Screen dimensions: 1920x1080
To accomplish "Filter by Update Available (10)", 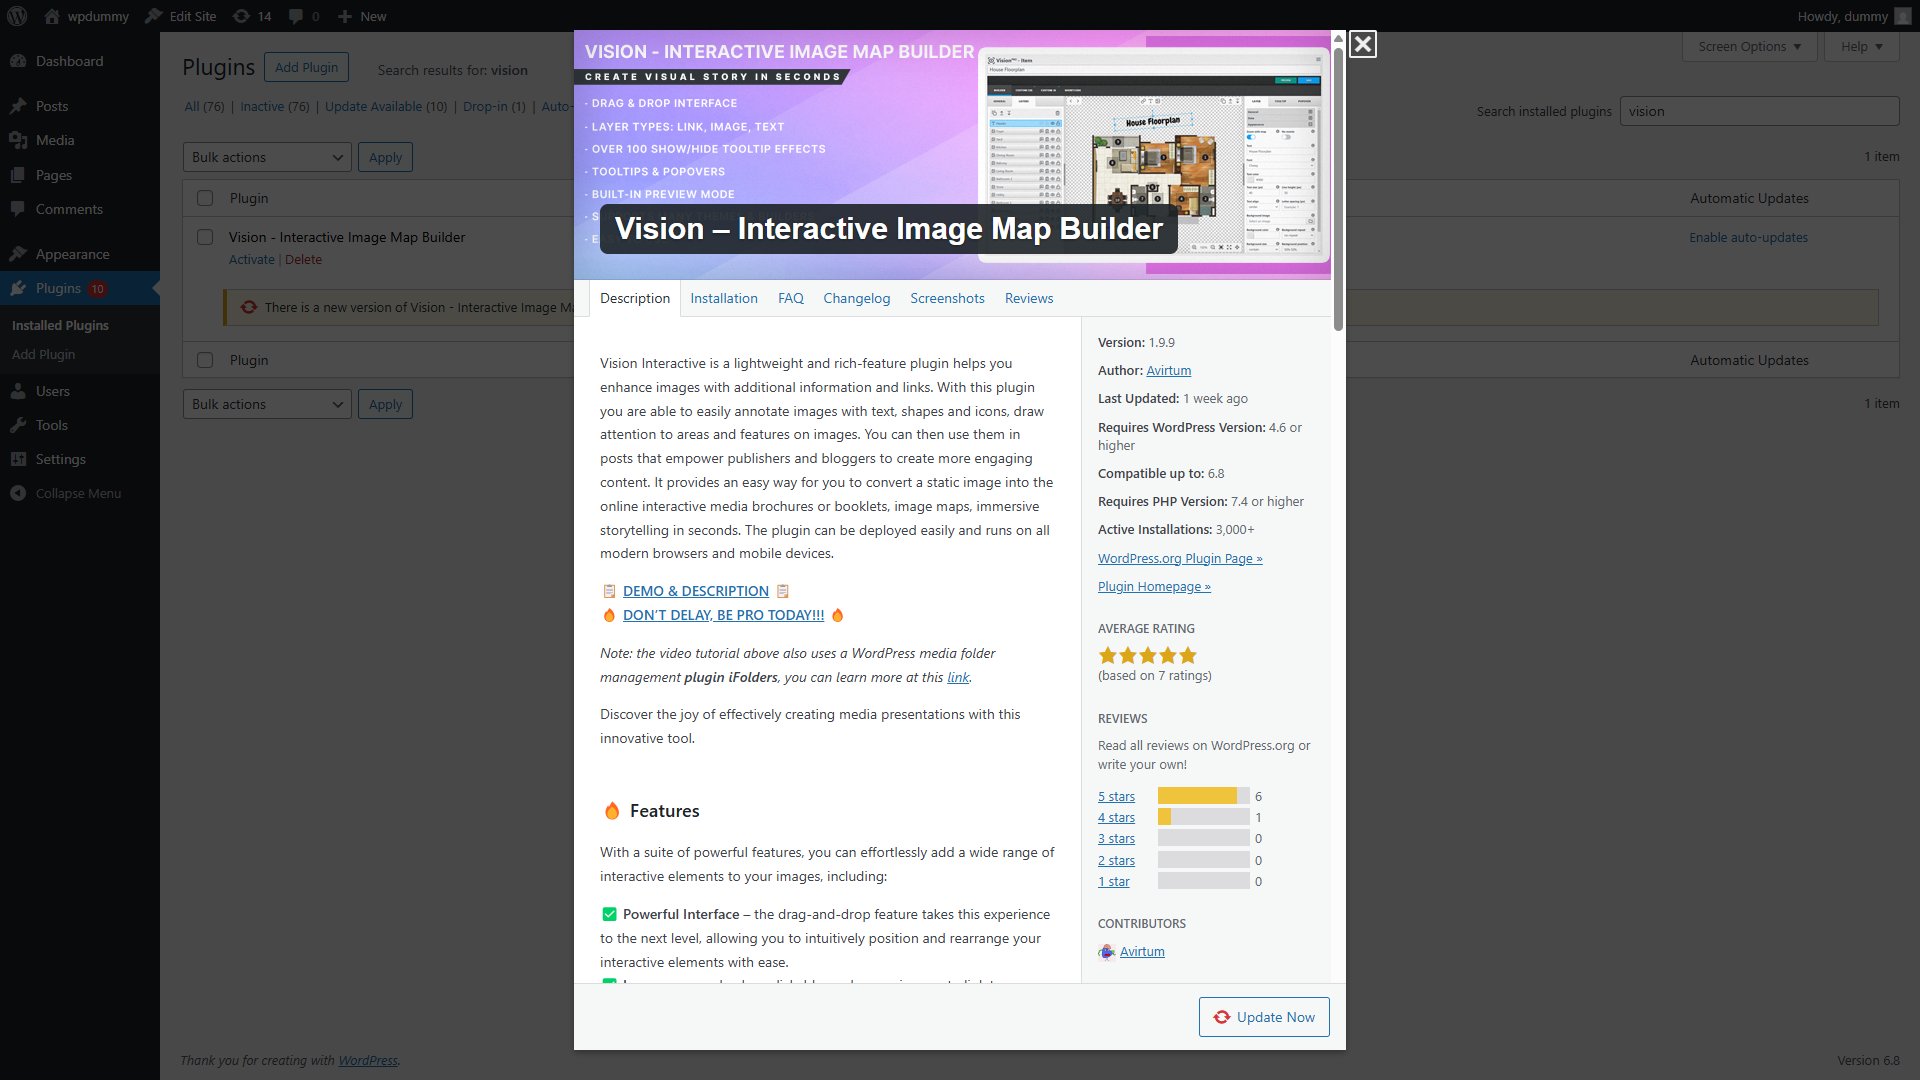I will pyautogui.click(x=386, y=106).
